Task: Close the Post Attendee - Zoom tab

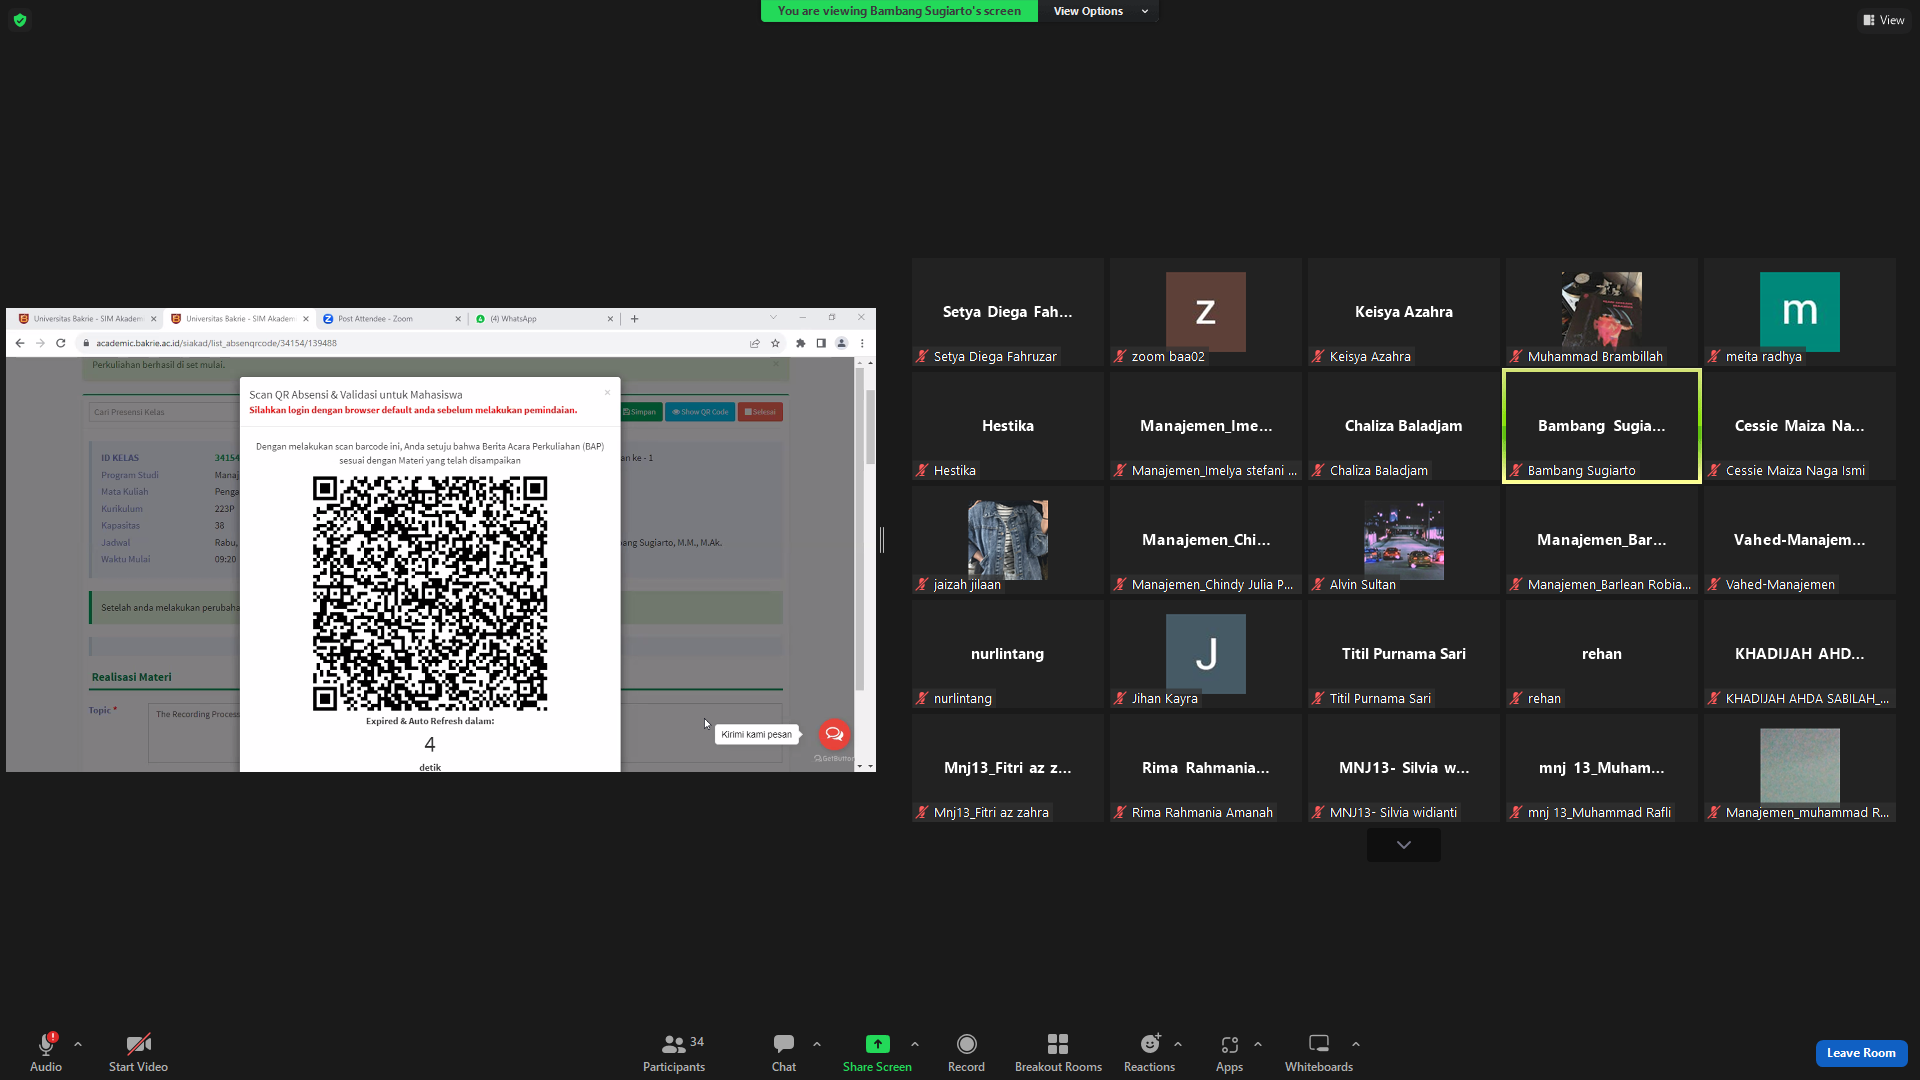Action: [458, 319]
